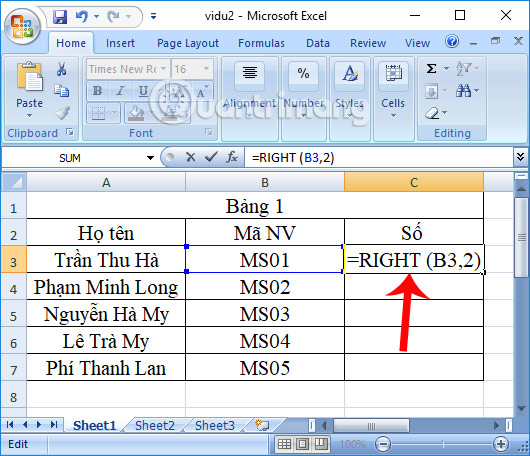Image resolution: width=530 pixels, height=456 pixels.
Task: Save the workbook with the floppy icon
Action: (x=60, y=16)
